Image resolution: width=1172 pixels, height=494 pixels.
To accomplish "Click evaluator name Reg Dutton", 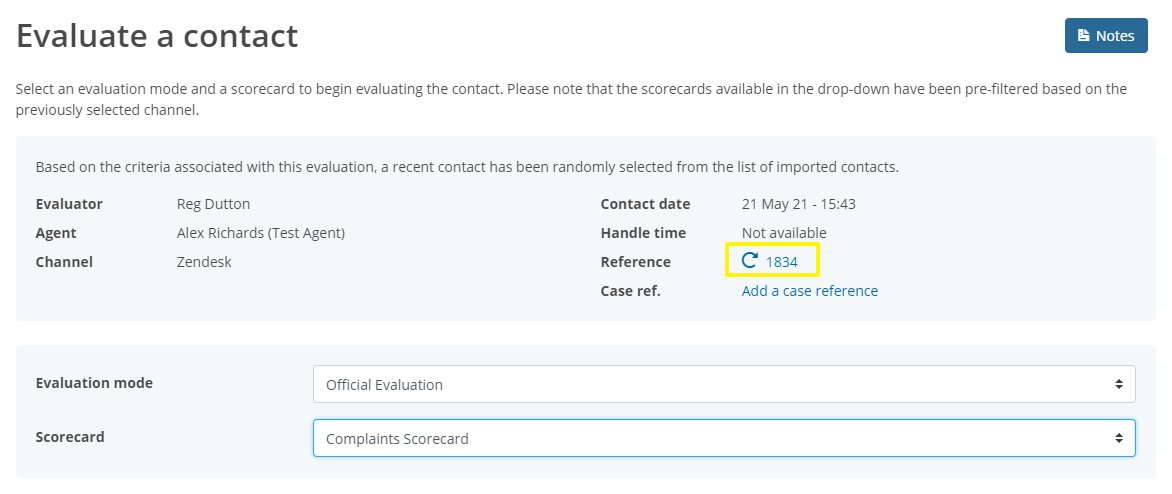I will (x=213, y=204).
